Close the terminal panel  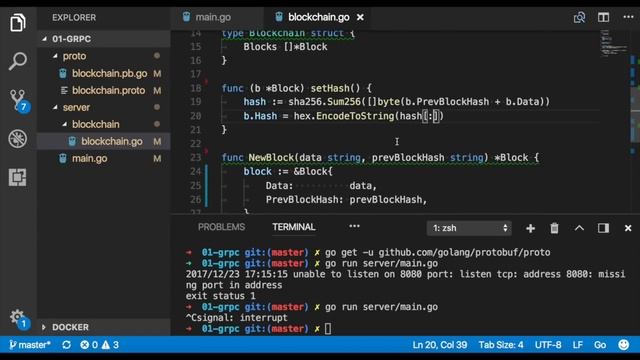tap(628, 228)
